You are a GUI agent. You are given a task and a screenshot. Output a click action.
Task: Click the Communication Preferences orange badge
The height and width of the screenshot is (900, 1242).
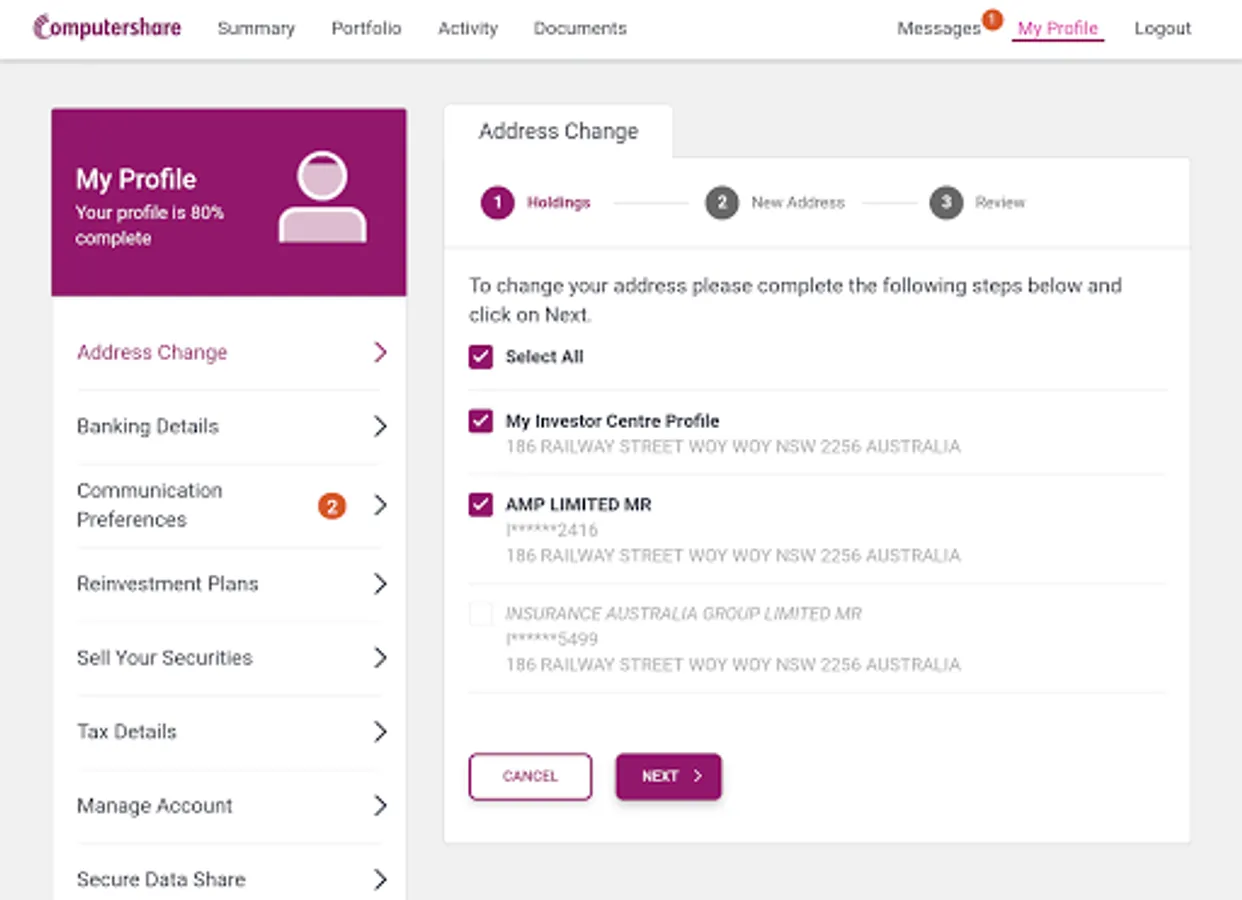[x=332, y=506]
